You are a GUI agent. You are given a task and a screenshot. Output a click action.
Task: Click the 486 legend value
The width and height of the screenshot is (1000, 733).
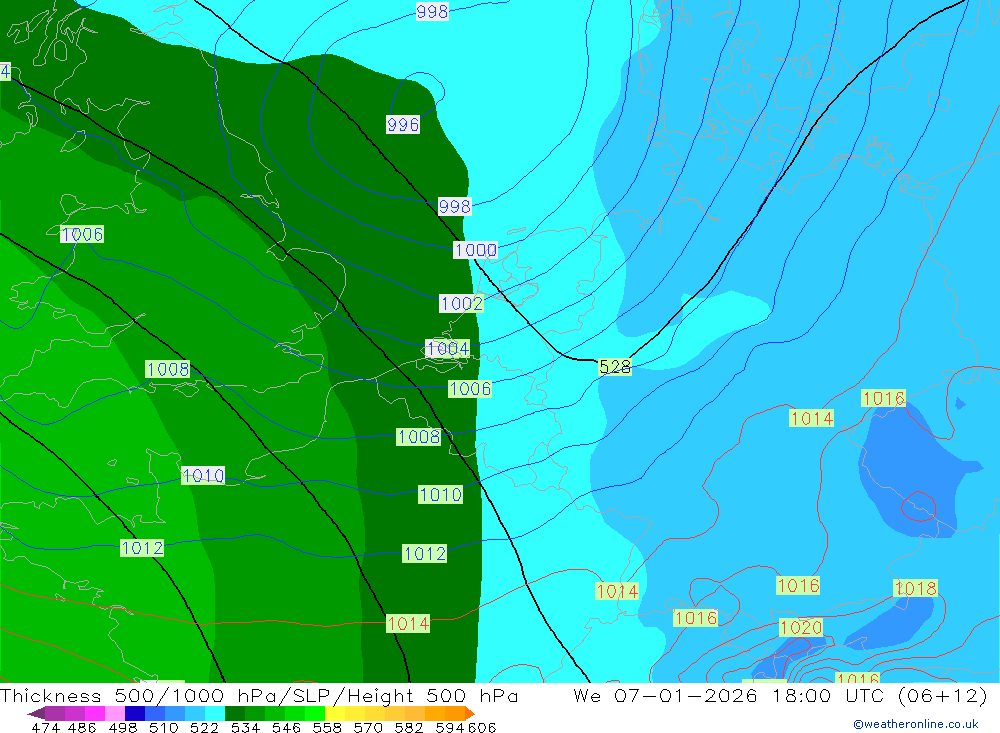81,727
